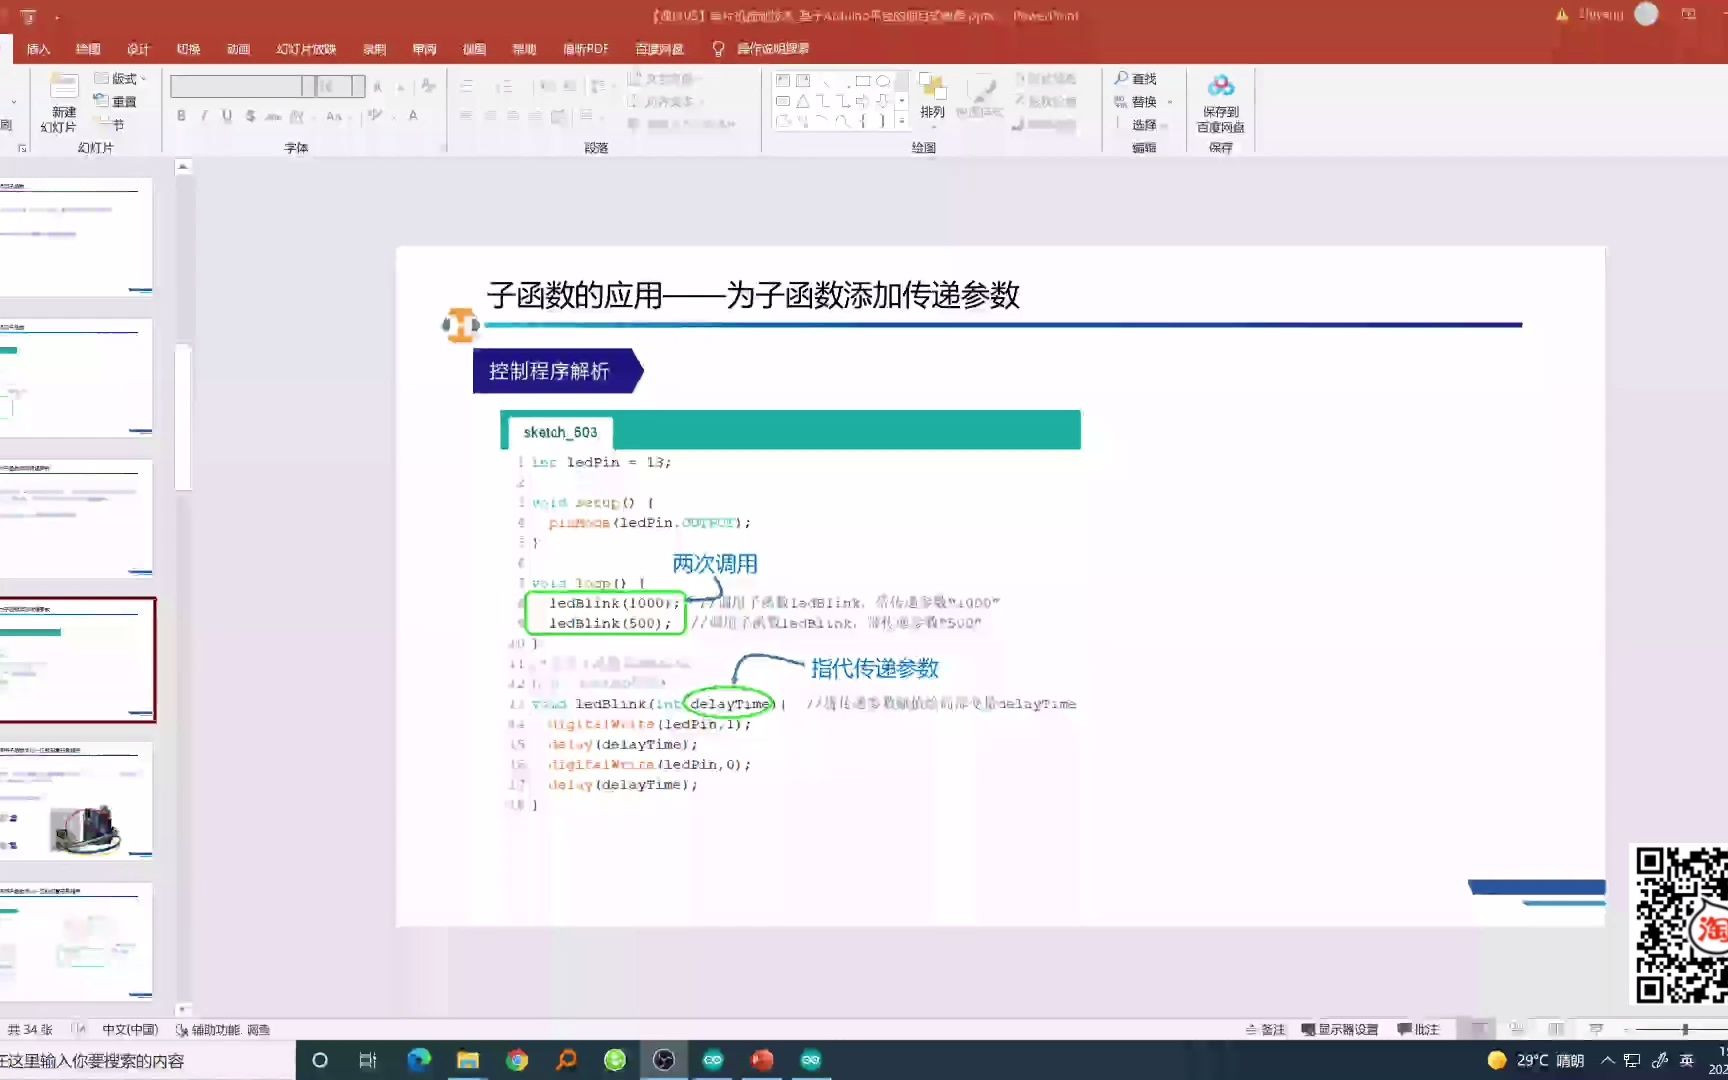Click the 显示器设置 monitor settings button

[x=1340, y=1028]
